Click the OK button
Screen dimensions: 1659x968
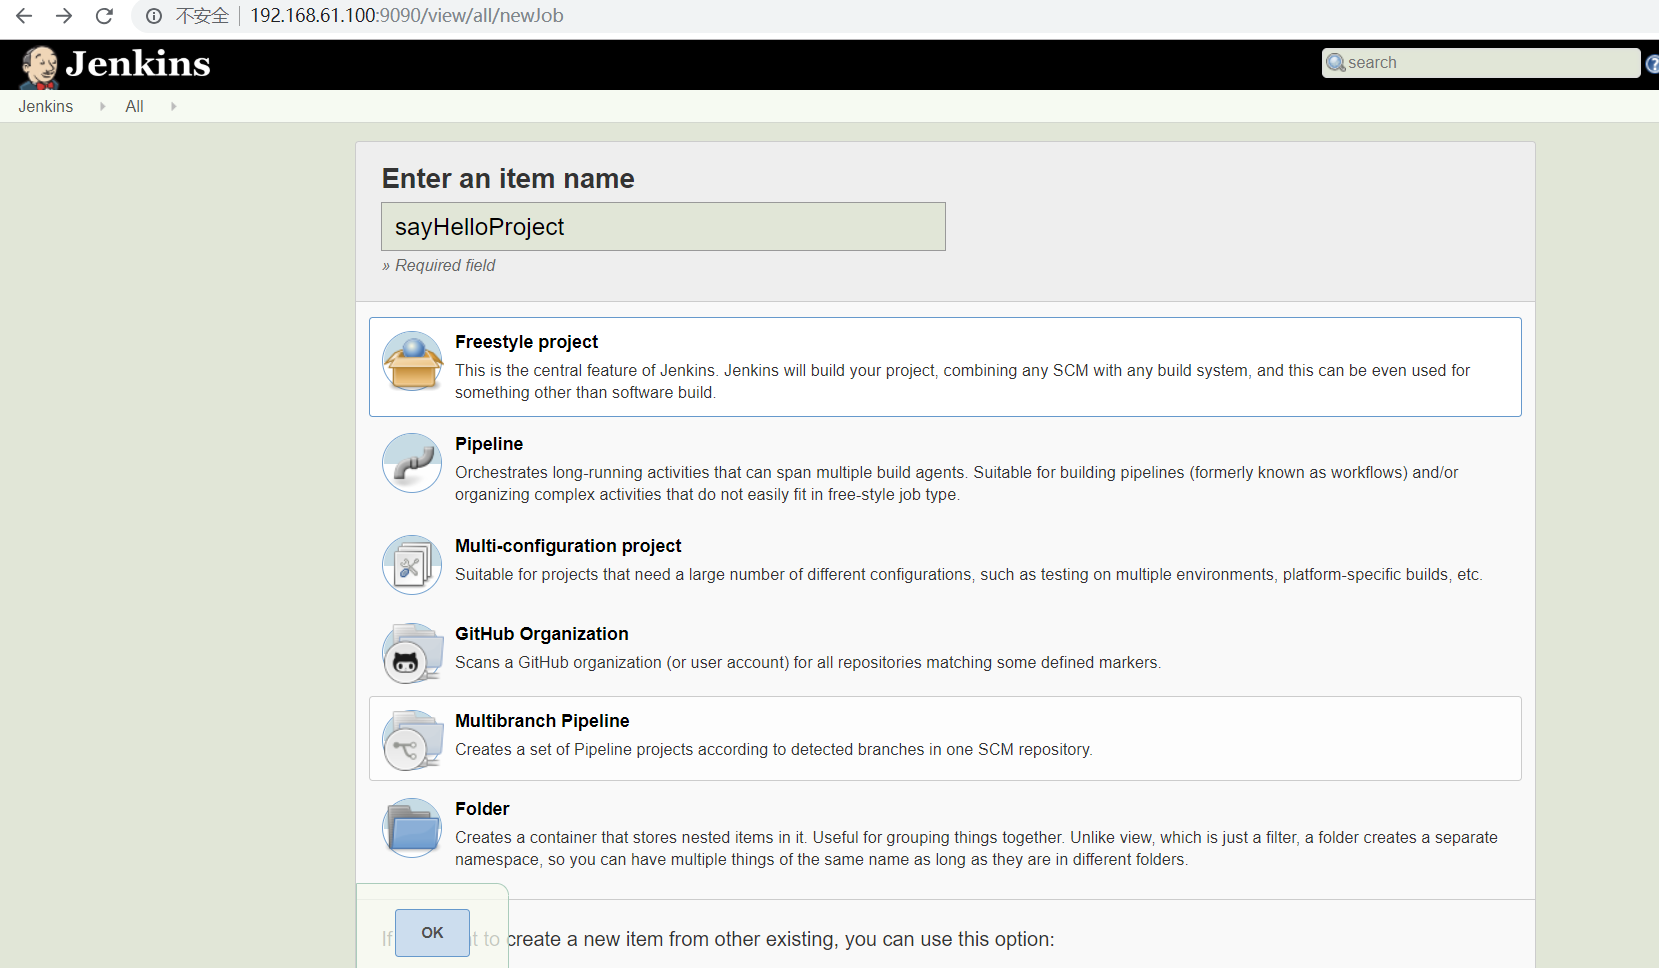tap(432, 933)
